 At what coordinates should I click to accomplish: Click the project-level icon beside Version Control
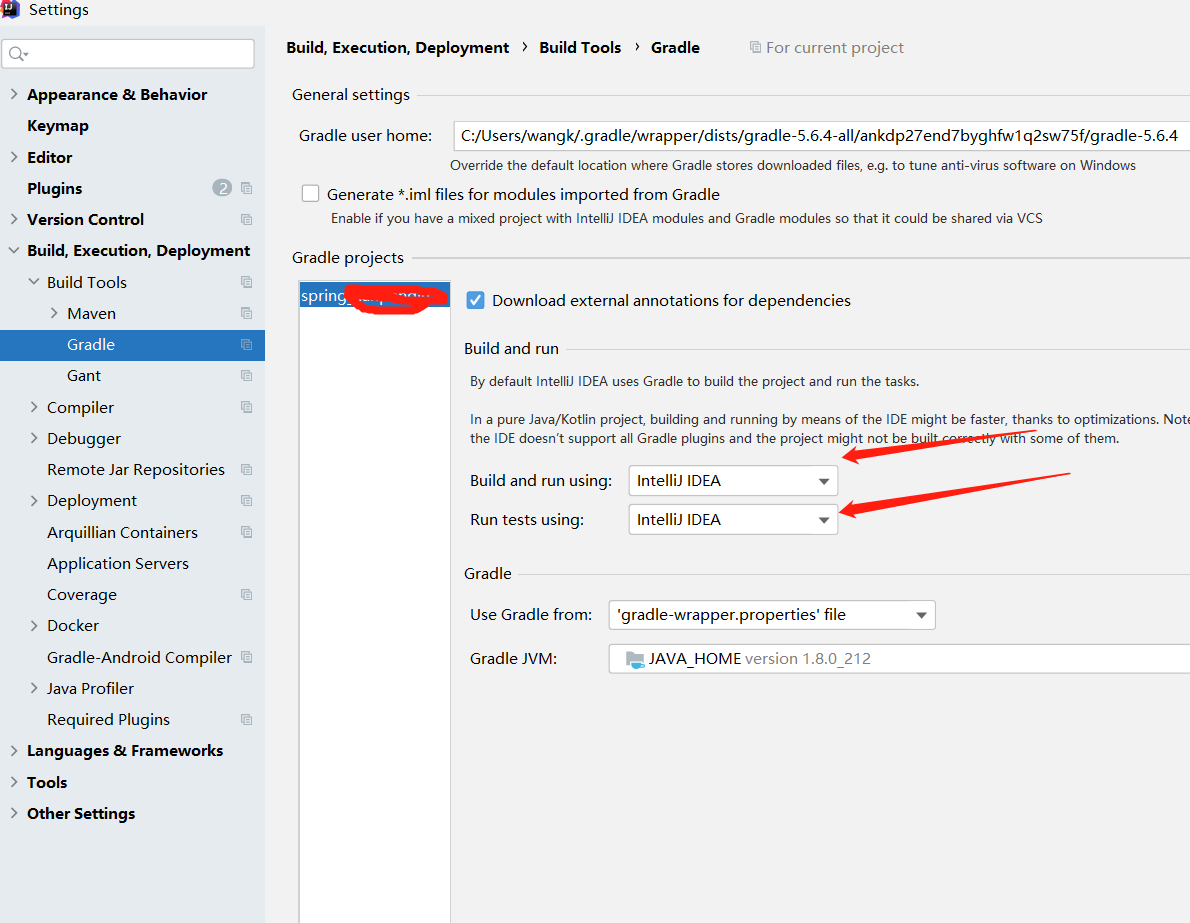coord(246,219)
